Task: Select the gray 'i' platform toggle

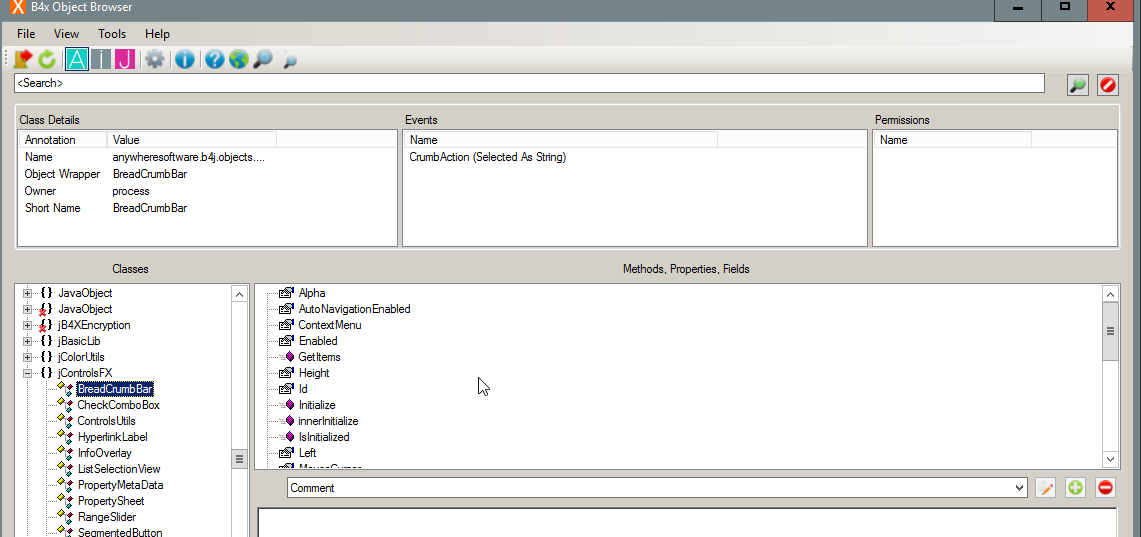Action: [x=100, y=59]
